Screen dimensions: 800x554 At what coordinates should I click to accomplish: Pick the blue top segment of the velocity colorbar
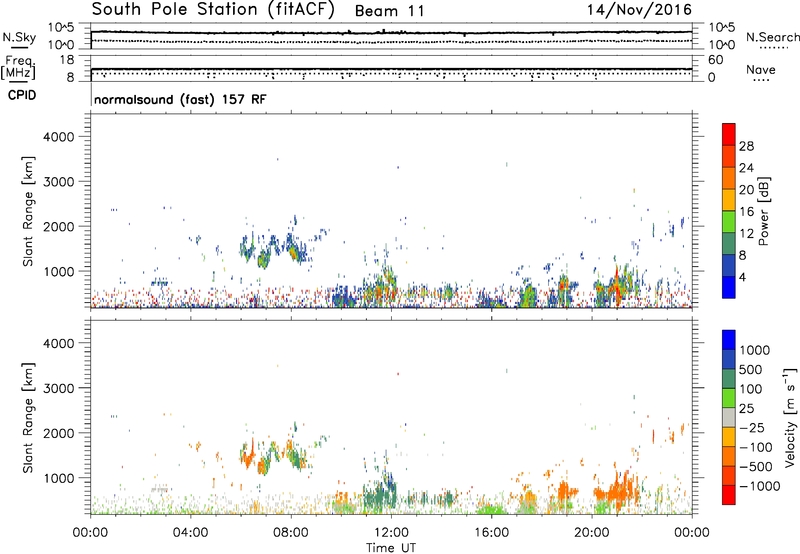729,340
